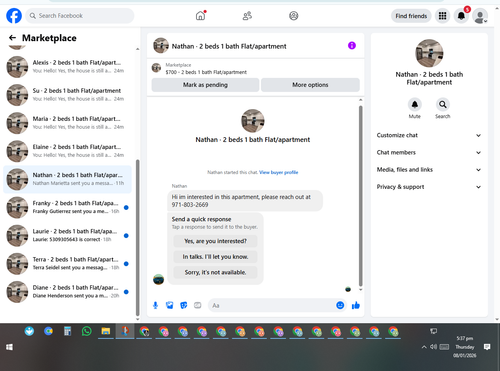
Task: Click the conversation list scrollbar
Action: click(137, 238)
